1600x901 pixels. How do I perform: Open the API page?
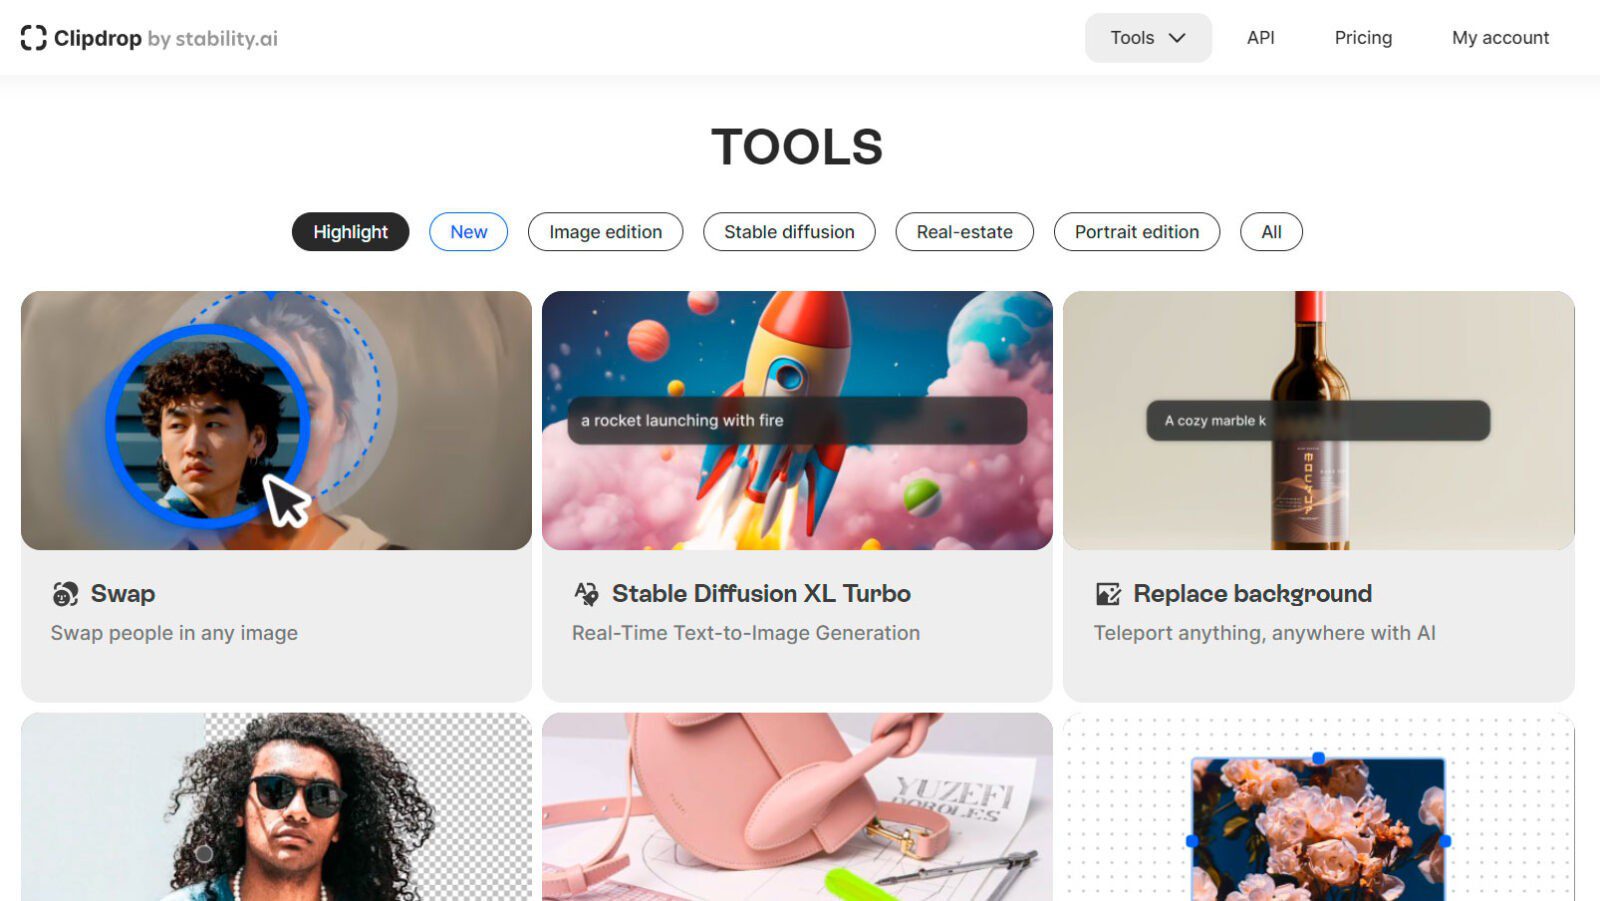[1260, 38]
